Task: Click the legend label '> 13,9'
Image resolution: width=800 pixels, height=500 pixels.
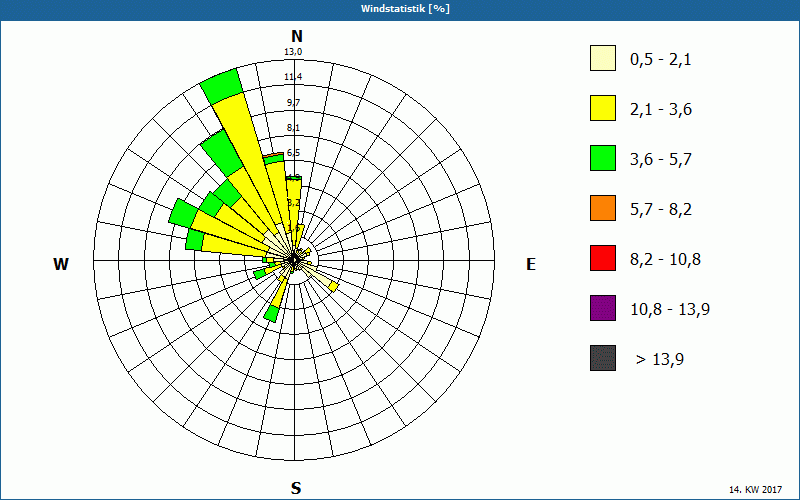Action: [x=660, y=360]
